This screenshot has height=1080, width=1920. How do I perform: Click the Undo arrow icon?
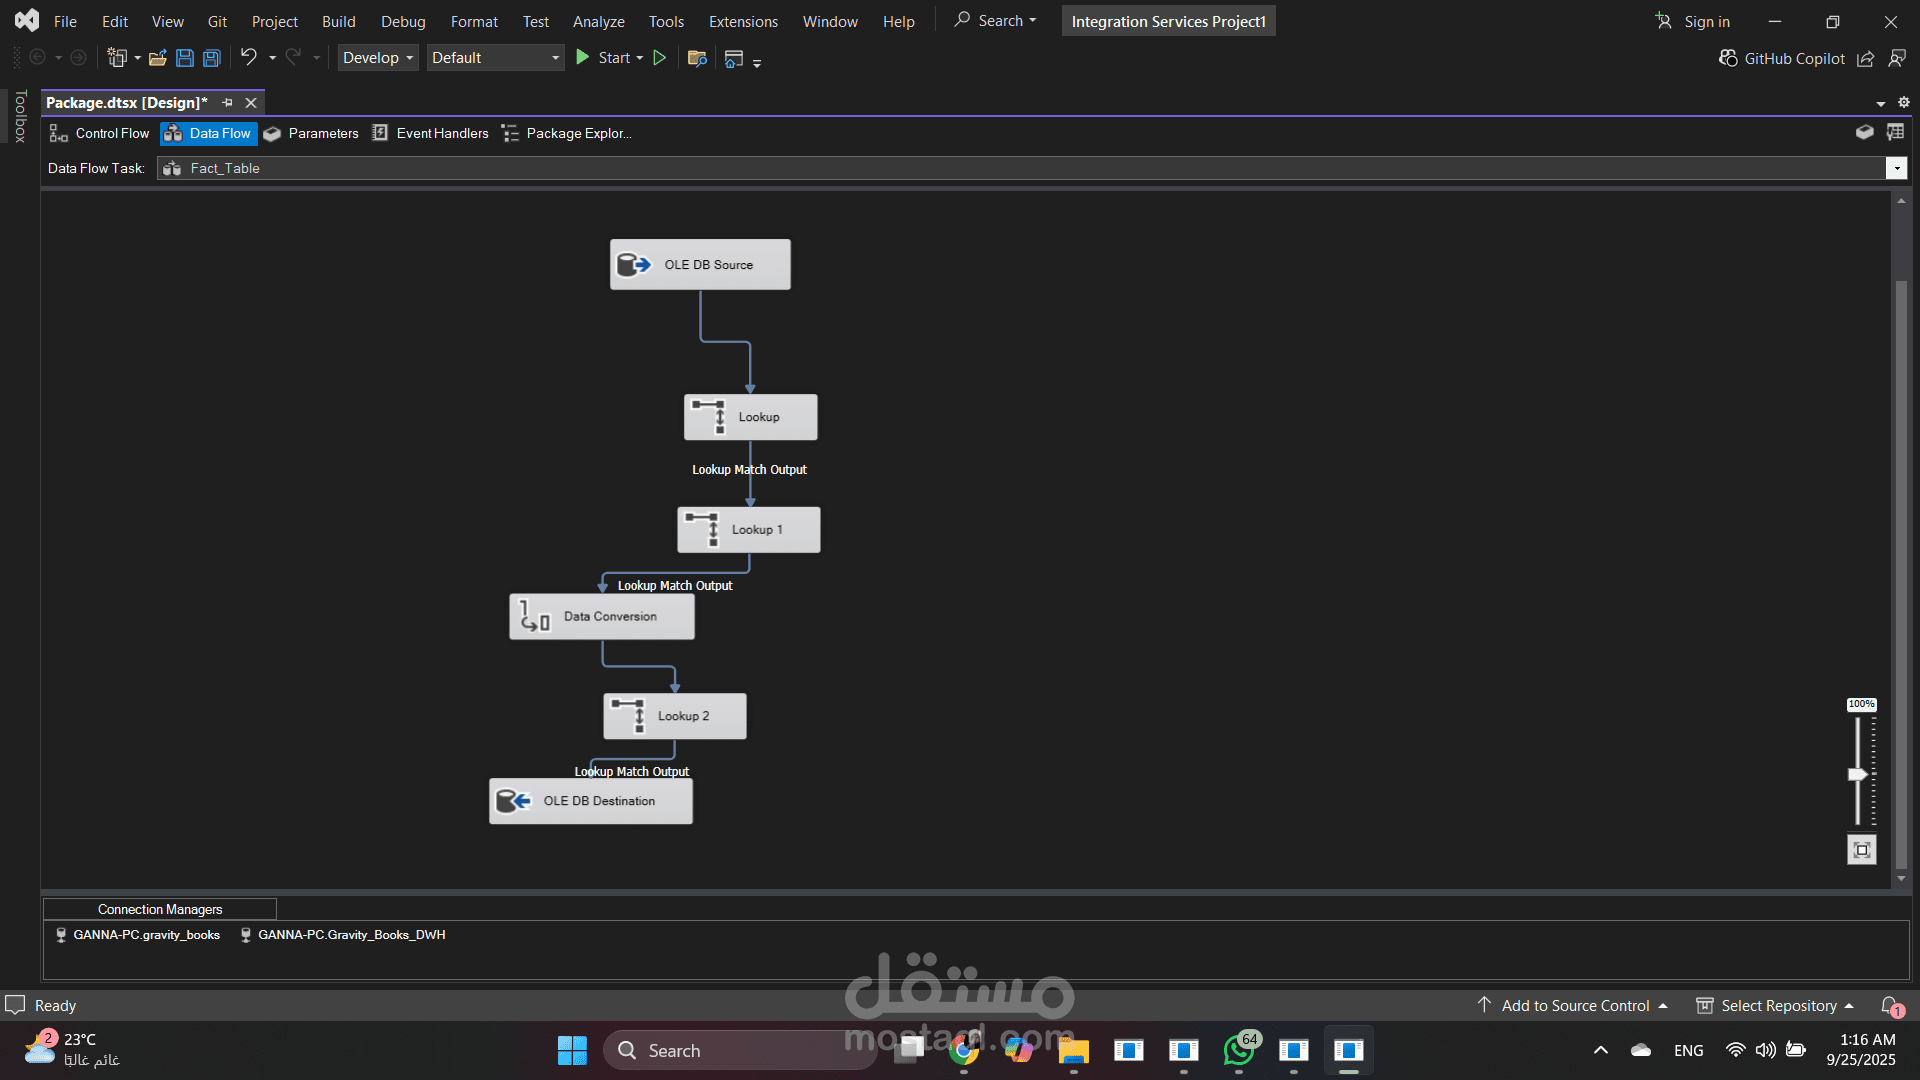point(248,57)
